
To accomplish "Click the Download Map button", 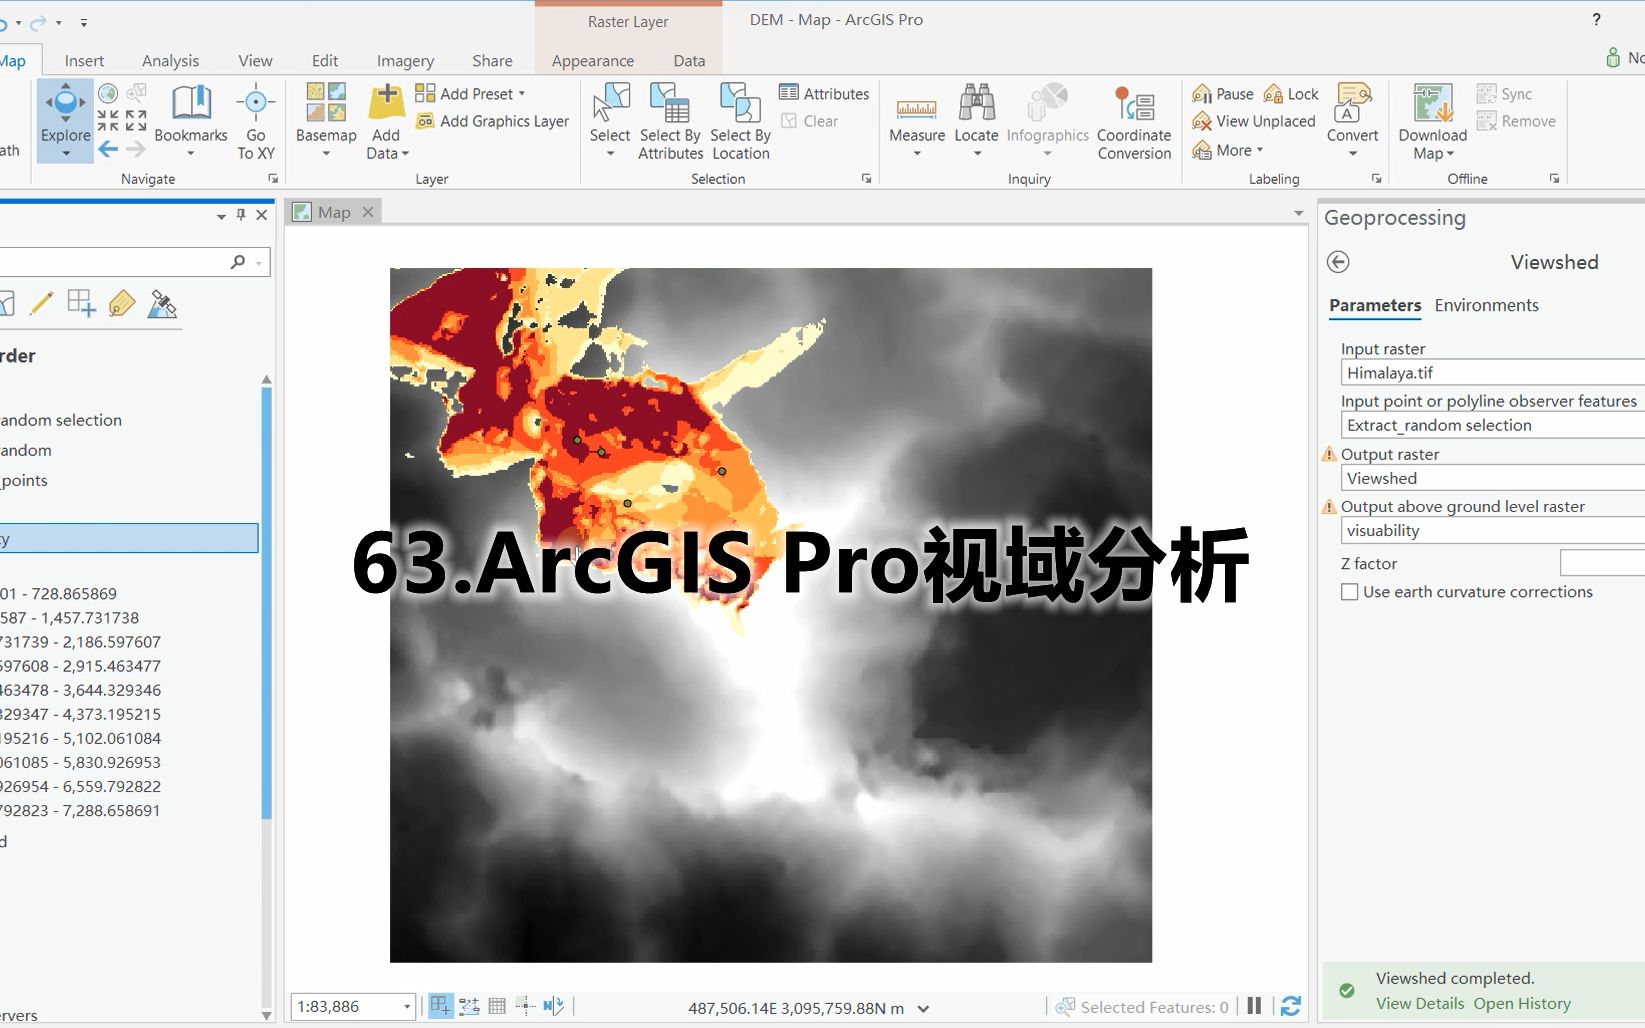I will point(1433,121).
